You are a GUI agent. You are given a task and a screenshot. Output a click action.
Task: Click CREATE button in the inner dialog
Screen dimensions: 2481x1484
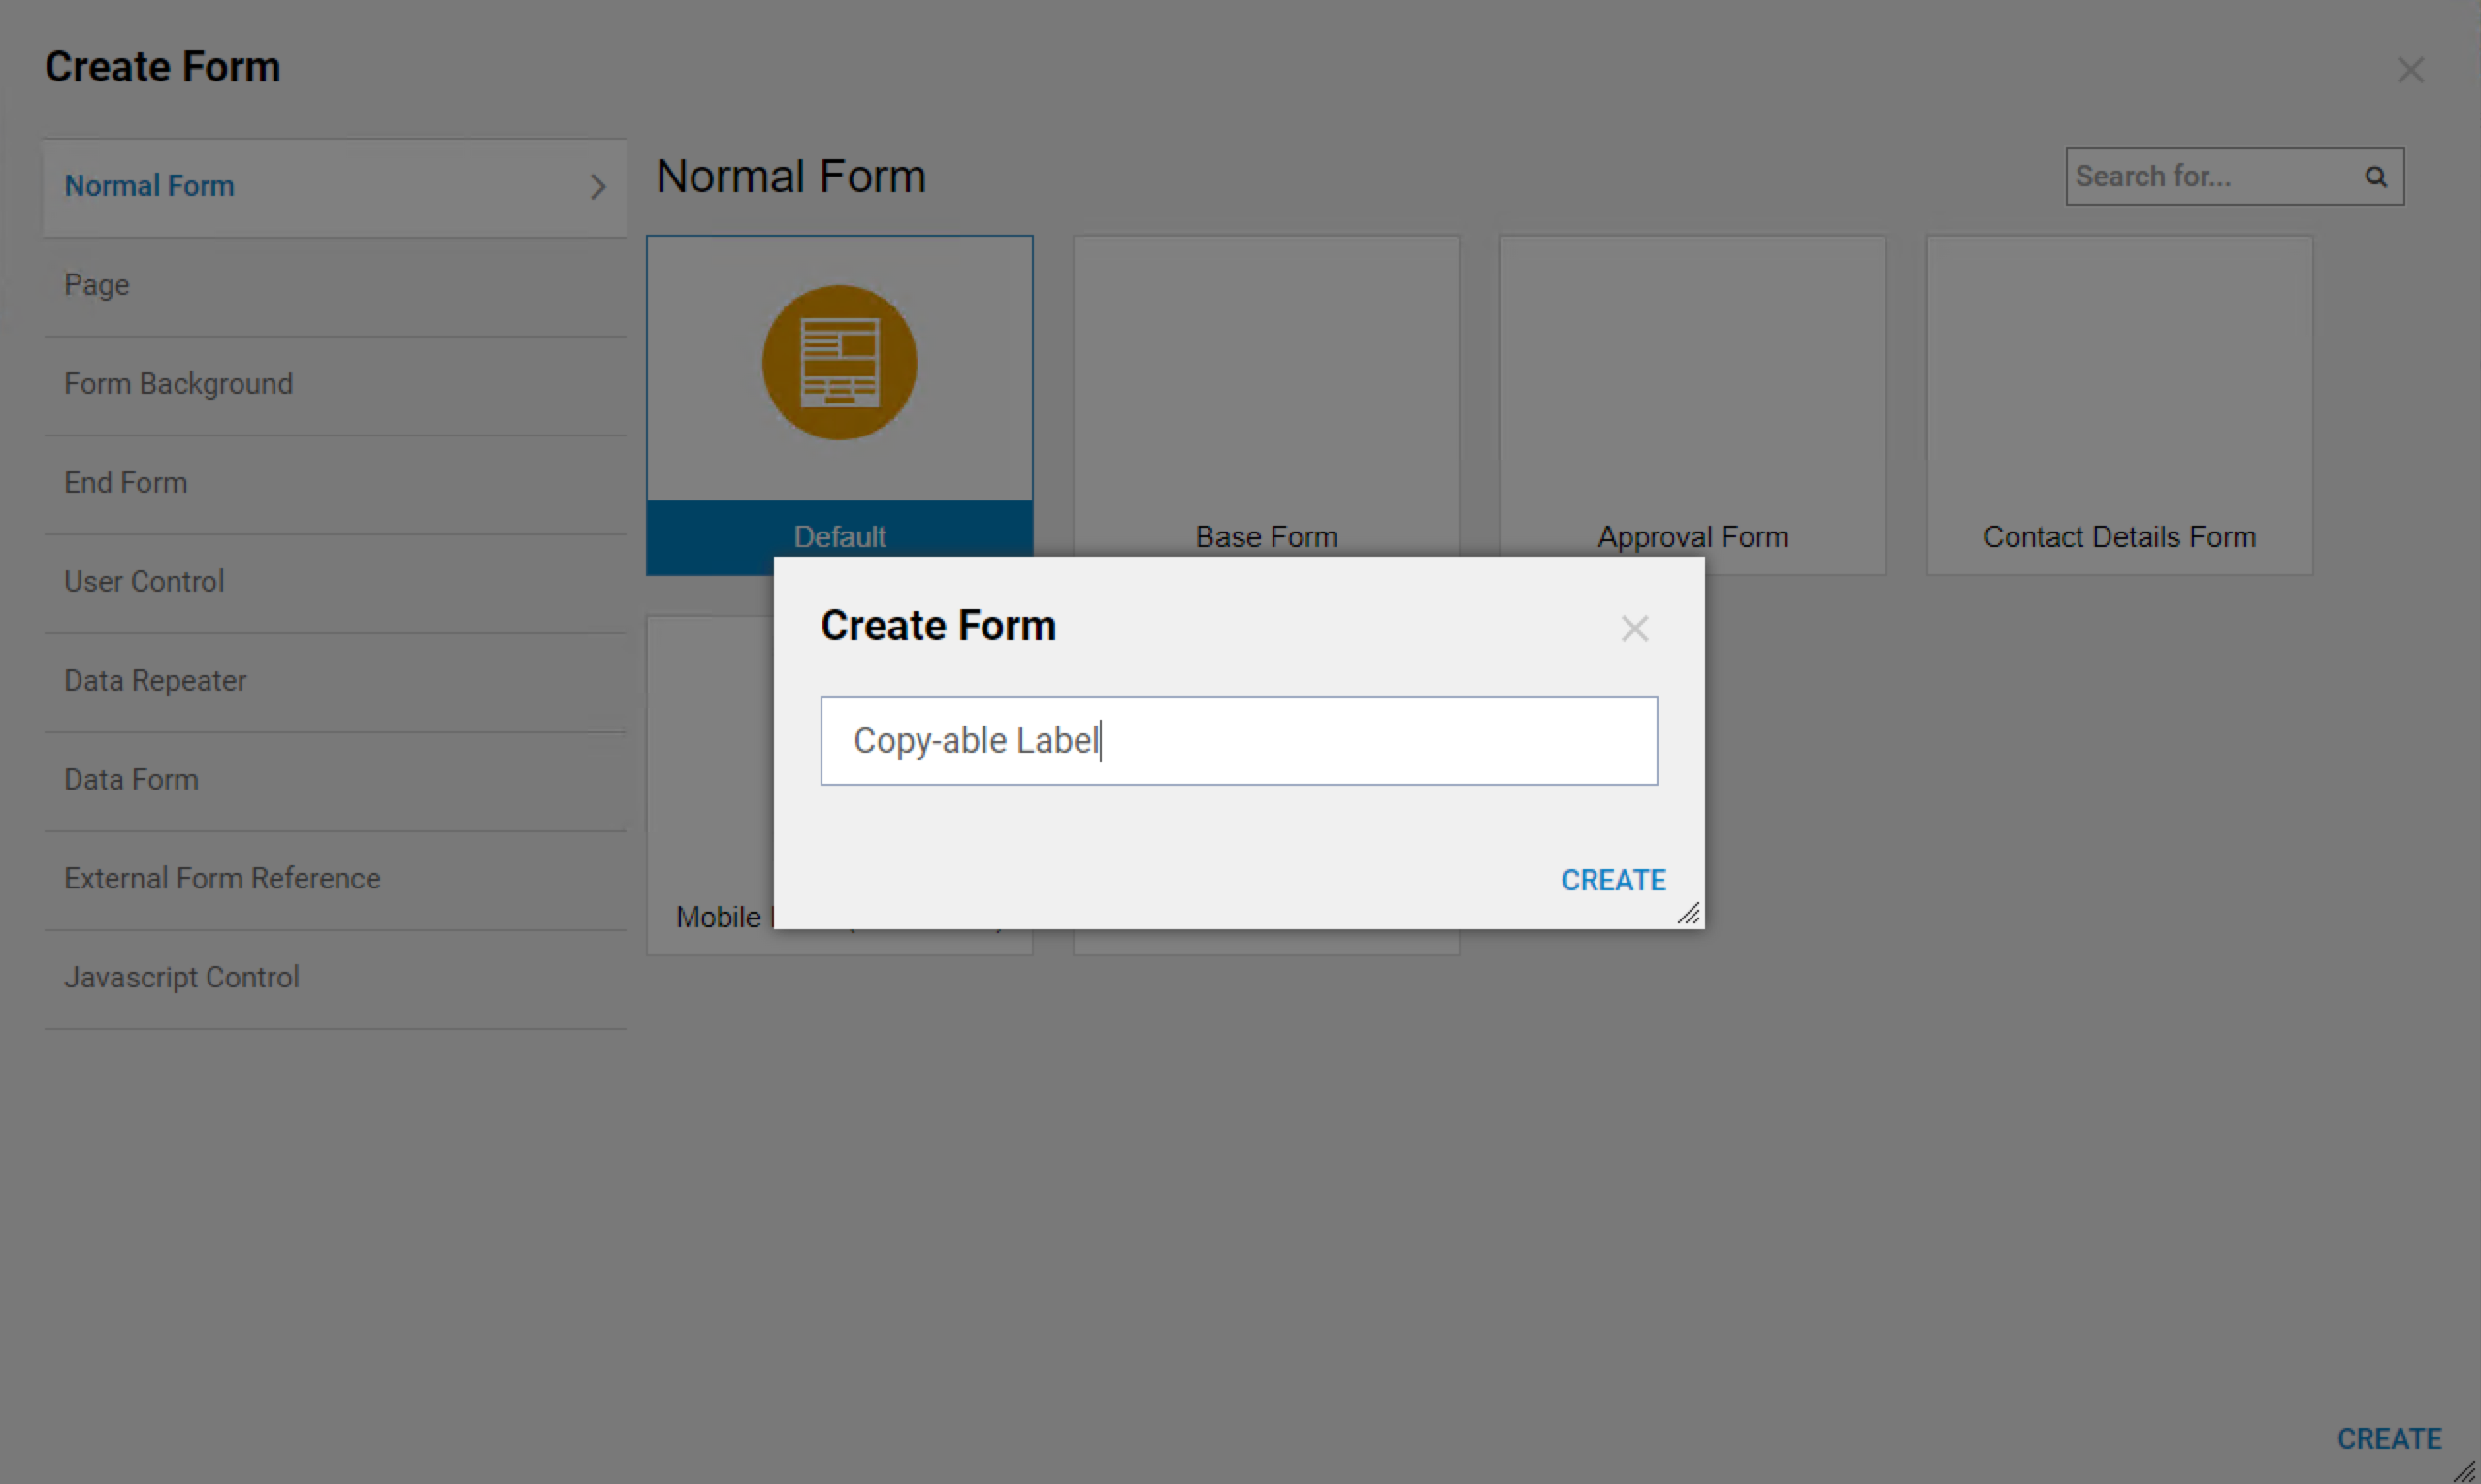[x=1610, y=878]
